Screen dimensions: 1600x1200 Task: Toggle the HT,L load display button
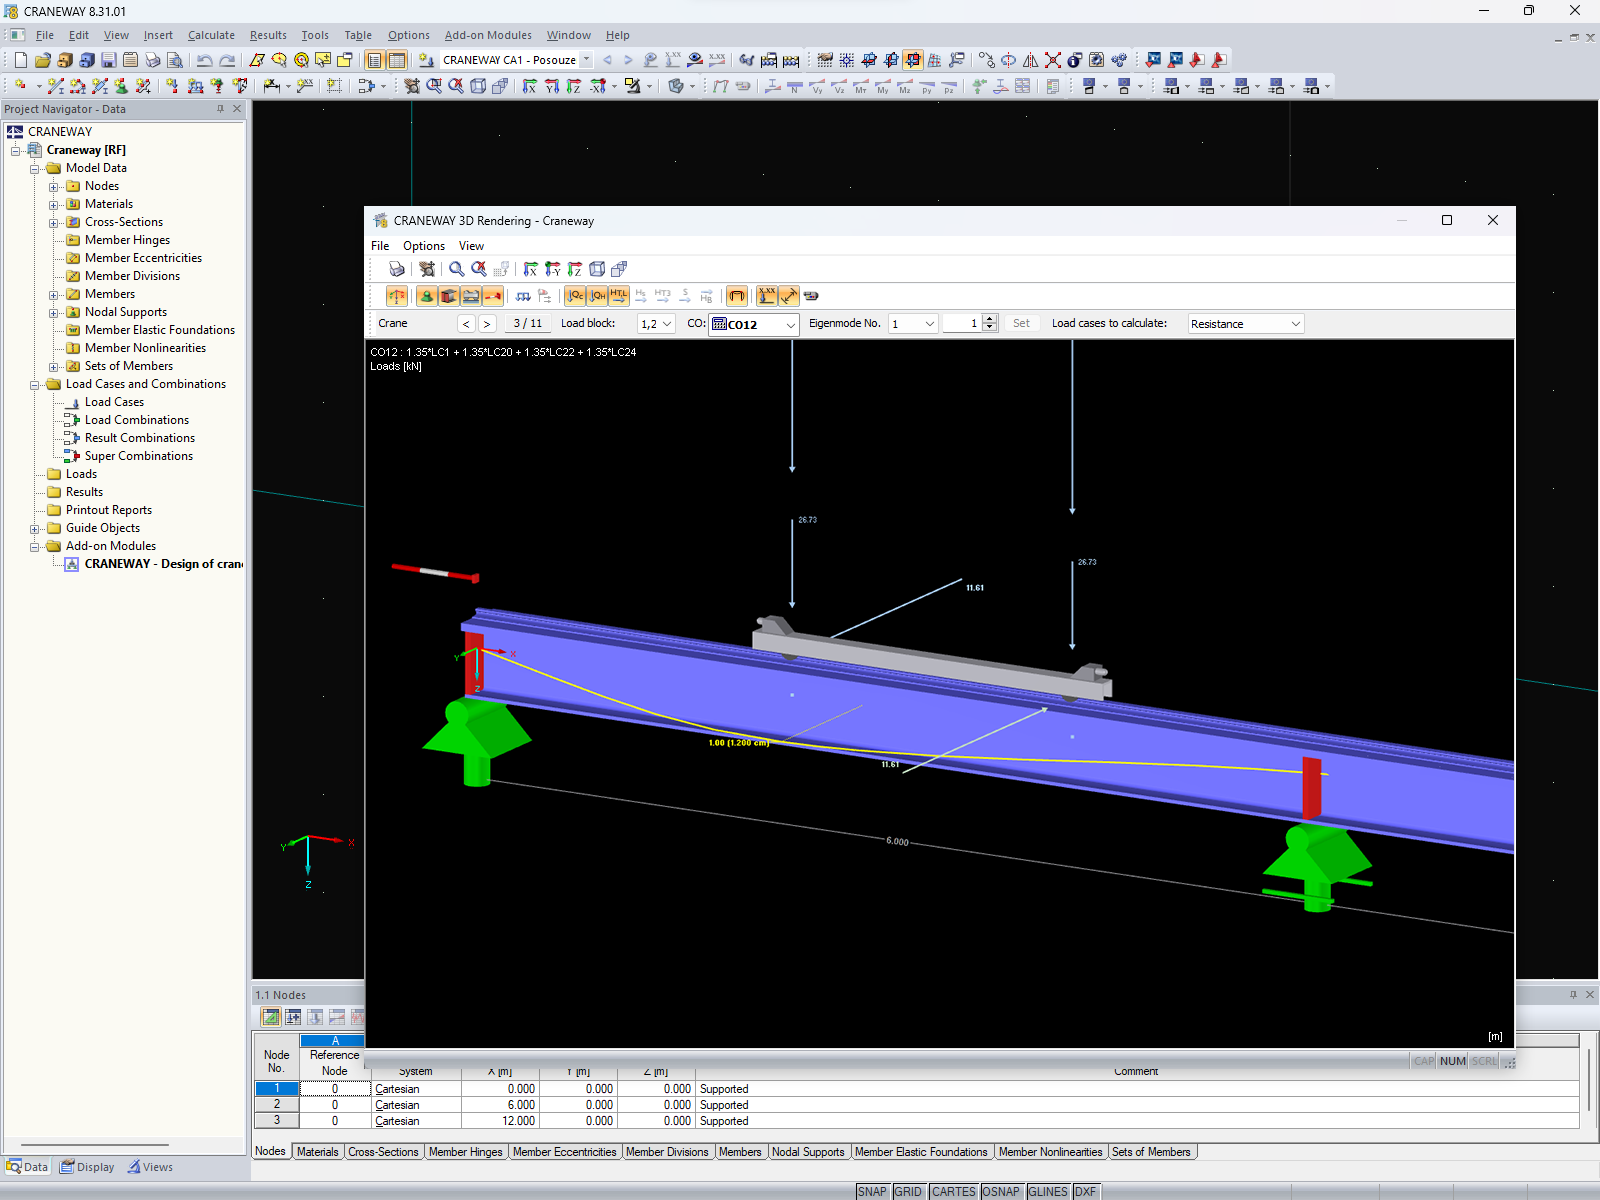click(x=619, y=296)
